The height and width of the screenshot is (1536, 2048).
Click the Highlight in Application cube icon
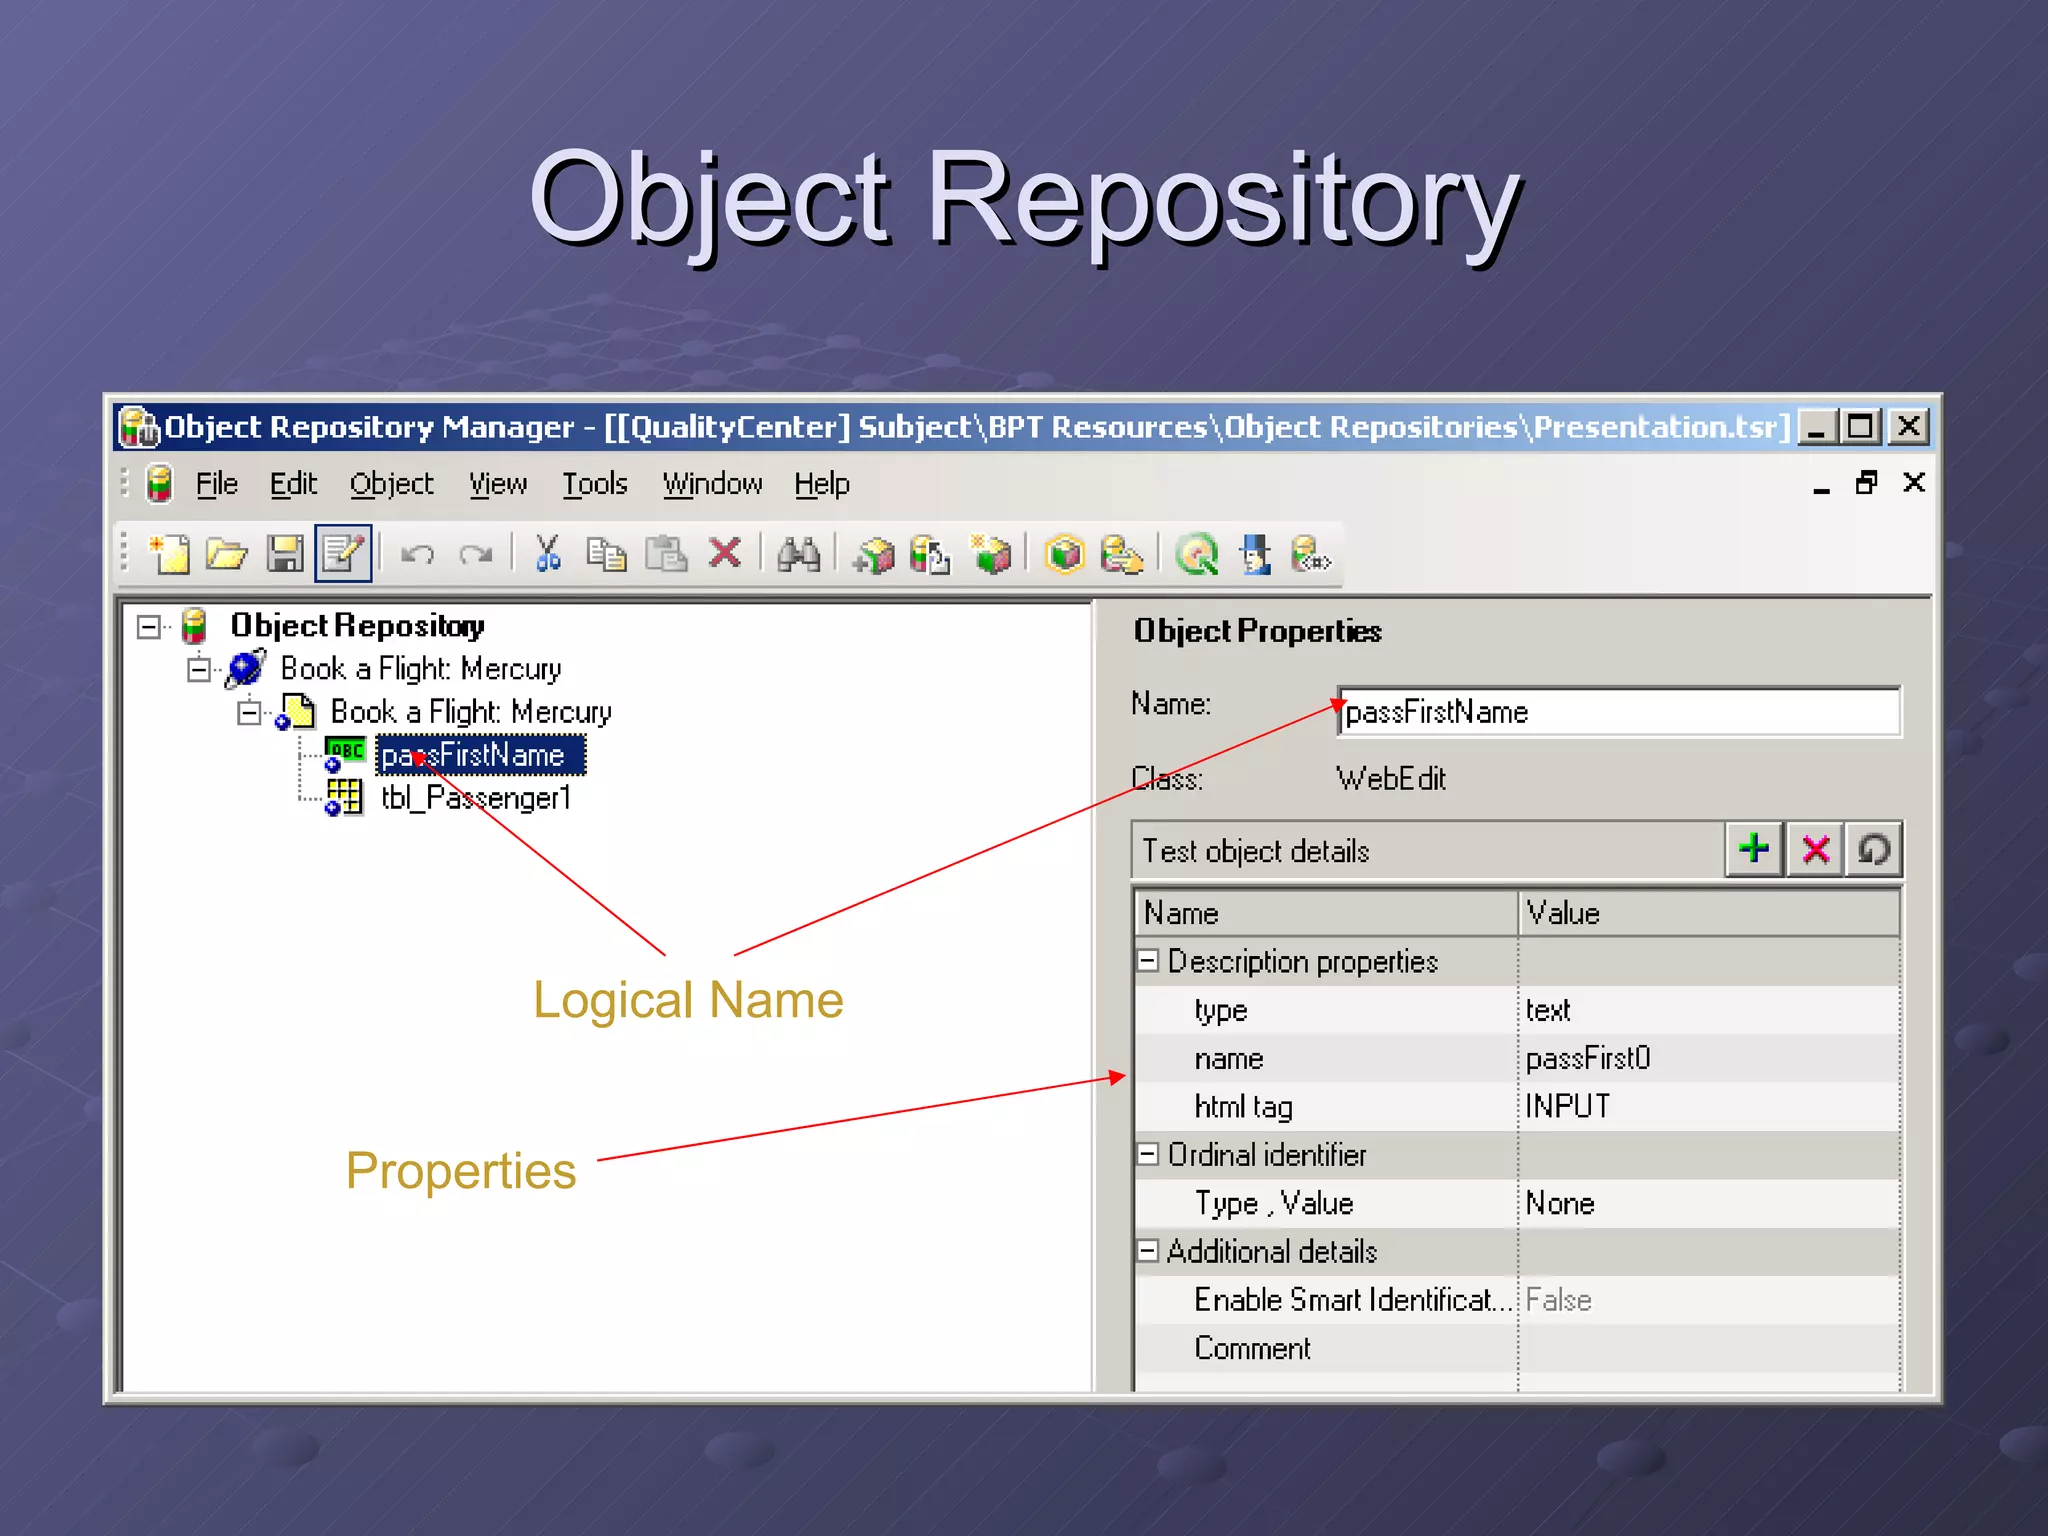click(x=1064, y=553)
